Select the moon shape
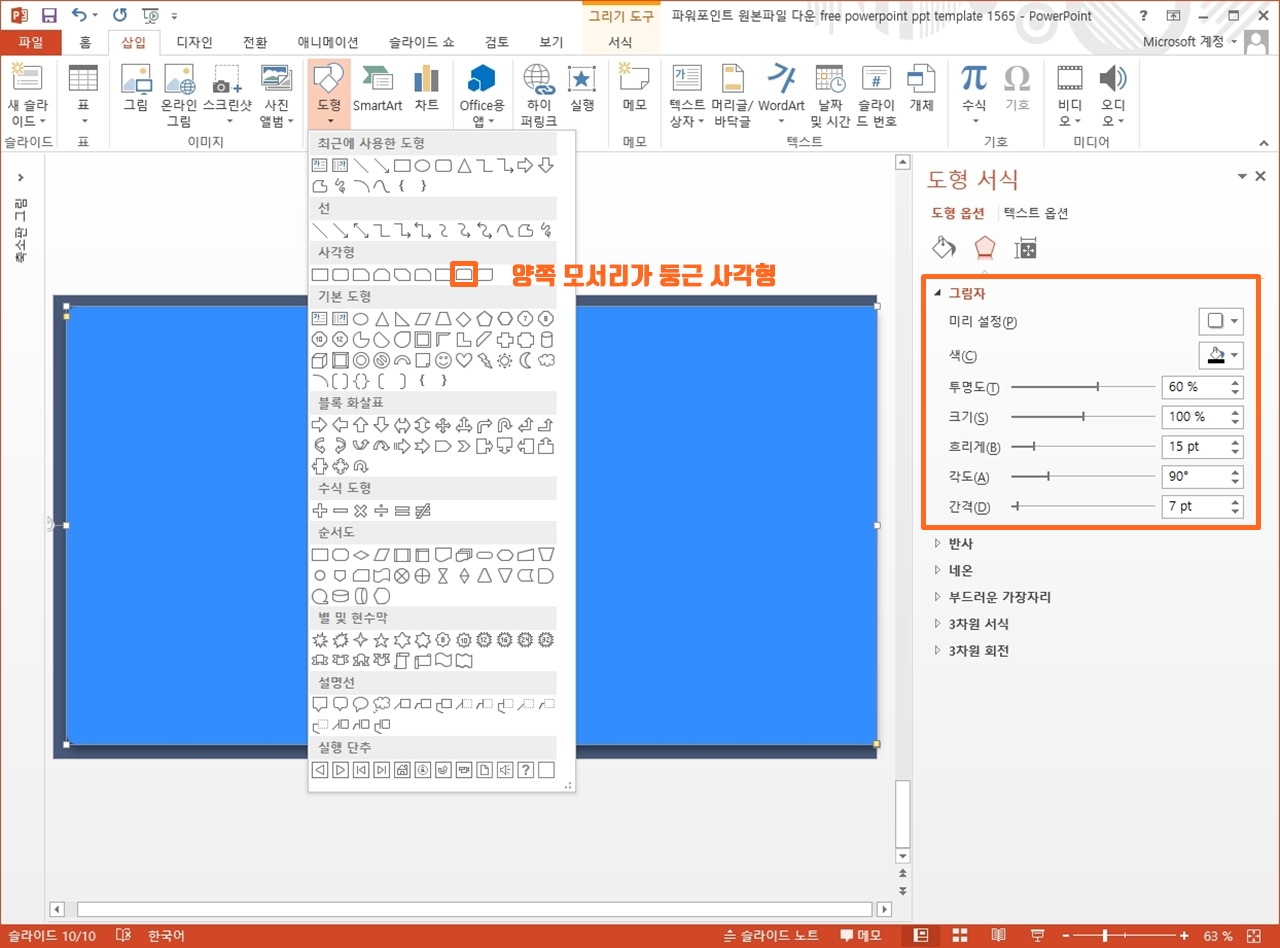This screenshot has height=948, width=1280. pyautogui.click(x=525, y=360)
